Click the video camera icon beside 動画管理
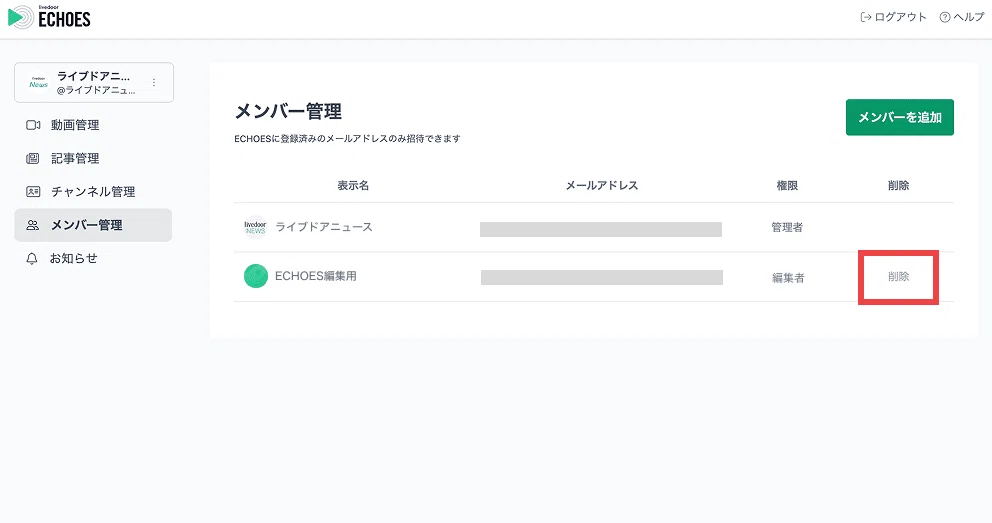Image resolution: width=992 pixels, height=523 pixels. tap(33, 125)
